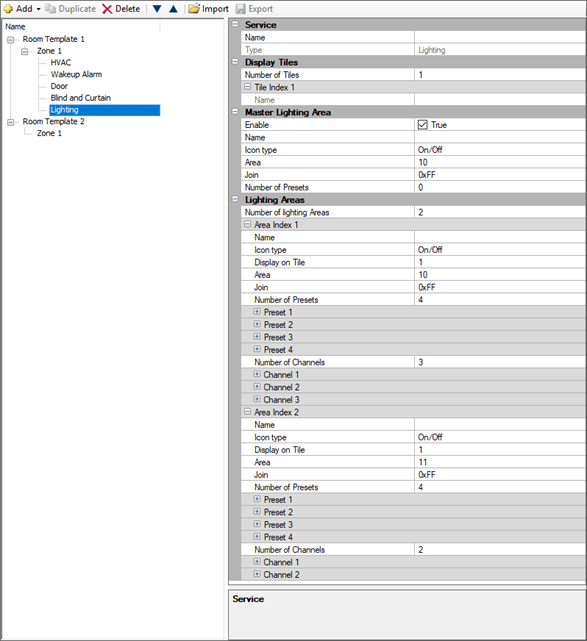Delete the selected item with red X
The width and height of the screenshot is (587, 641).
(x=107, y=9)
